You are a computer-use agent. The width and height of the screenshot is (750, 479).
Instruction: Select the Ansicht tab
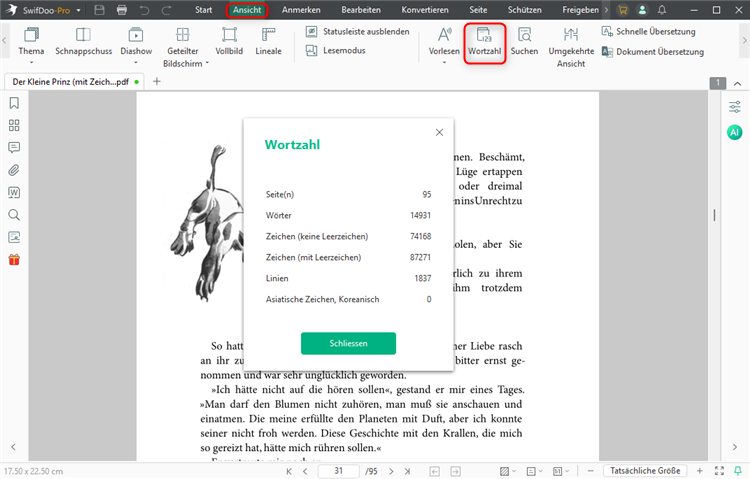pos(247,10)
